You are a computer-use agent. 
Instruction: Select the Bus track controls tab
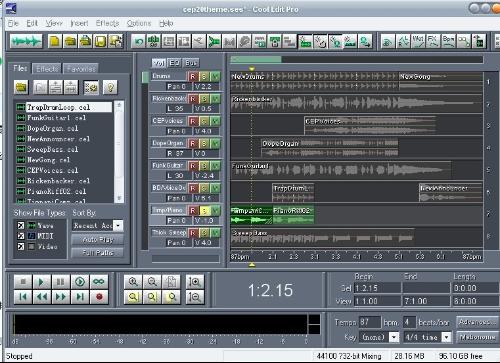pos(191,63)
